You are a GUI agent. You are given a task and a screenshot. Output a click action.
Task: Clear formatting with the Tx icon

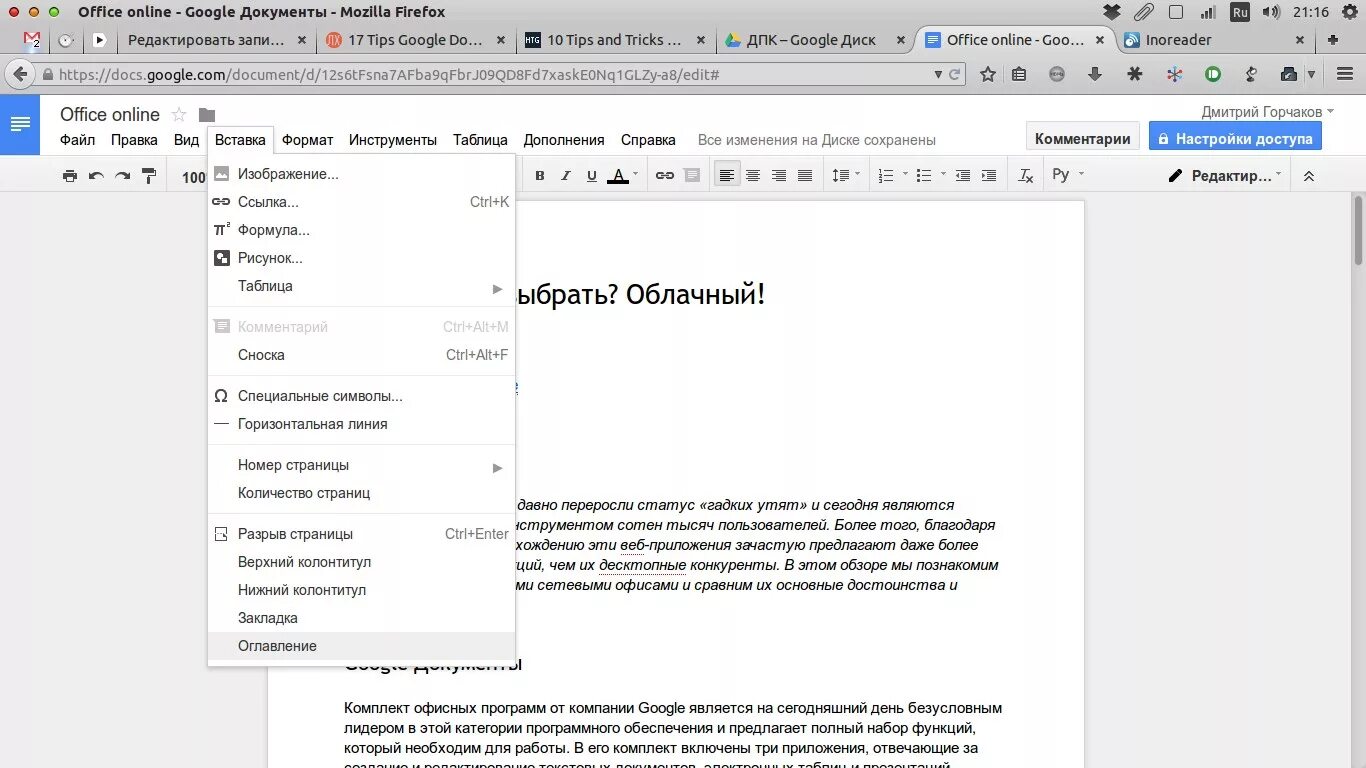1025,175
